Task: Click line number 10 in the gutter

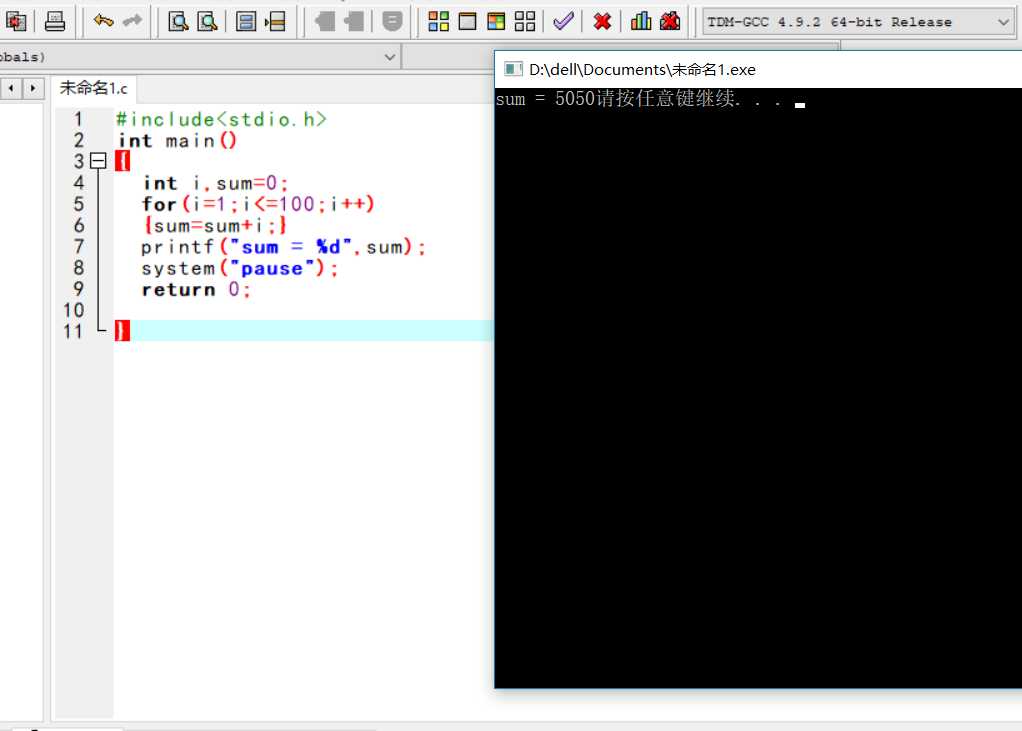Action: coord(74,310)
